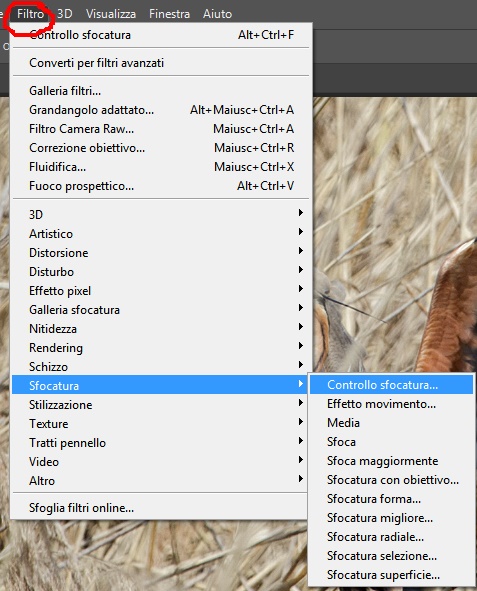Choose Effetto movimento blur filter
The image size is (477, 591).
click(391, 404)
